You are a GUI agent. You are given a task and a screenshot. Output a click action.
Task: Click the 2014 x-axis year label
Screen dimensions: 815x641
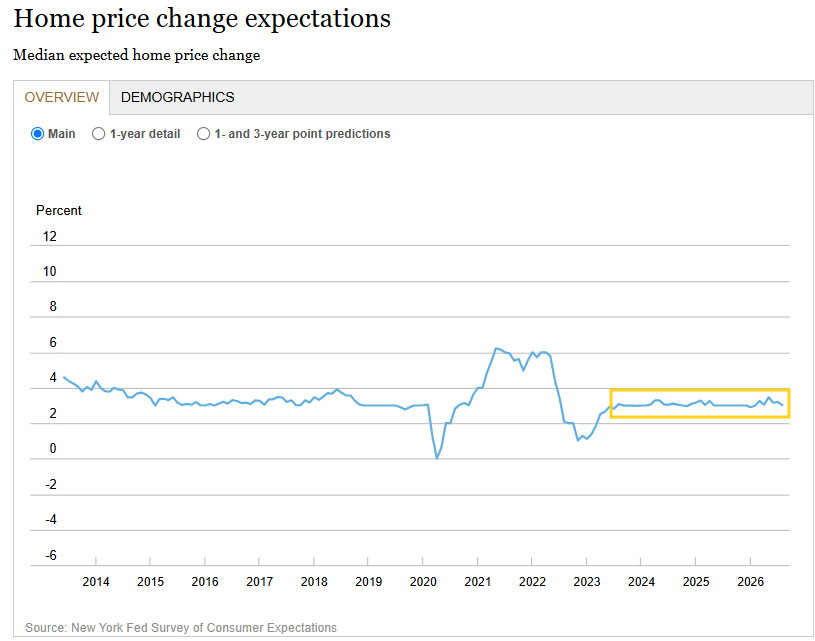point(96,582)
